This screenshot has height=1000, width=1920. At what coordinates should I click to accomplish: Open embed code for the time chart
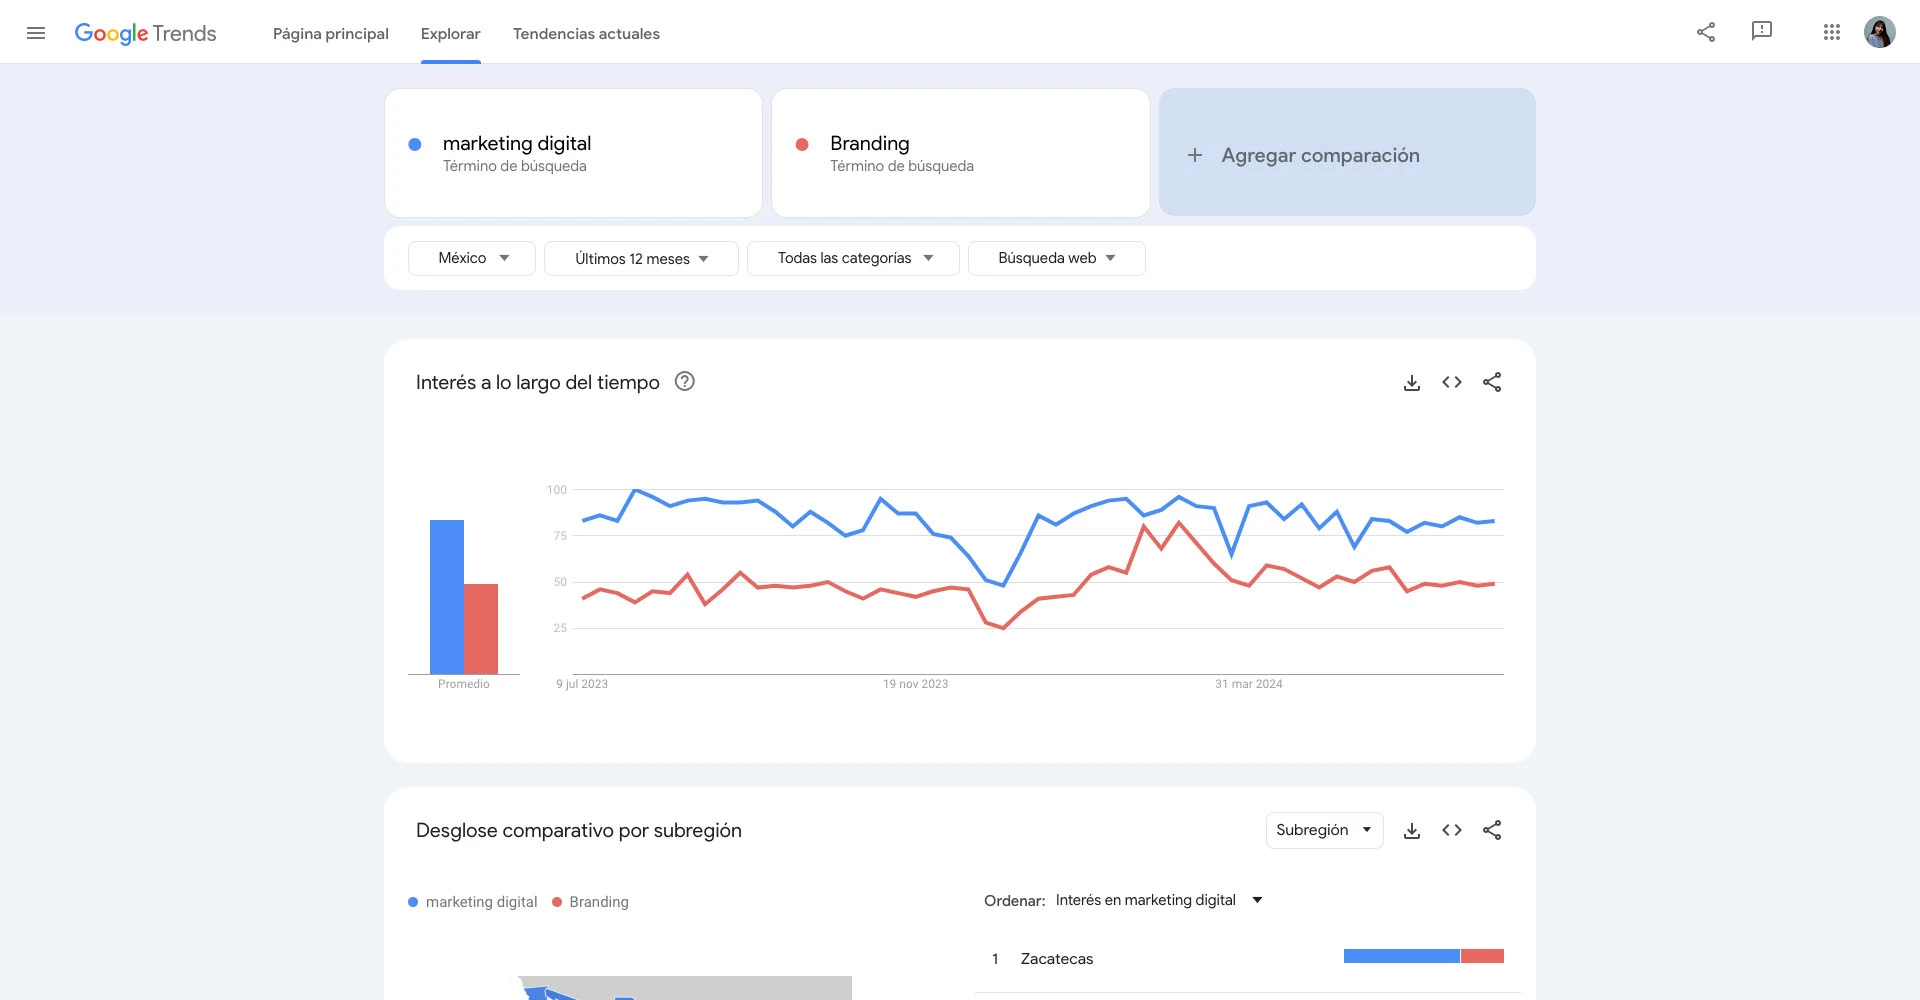(1452, 382)
